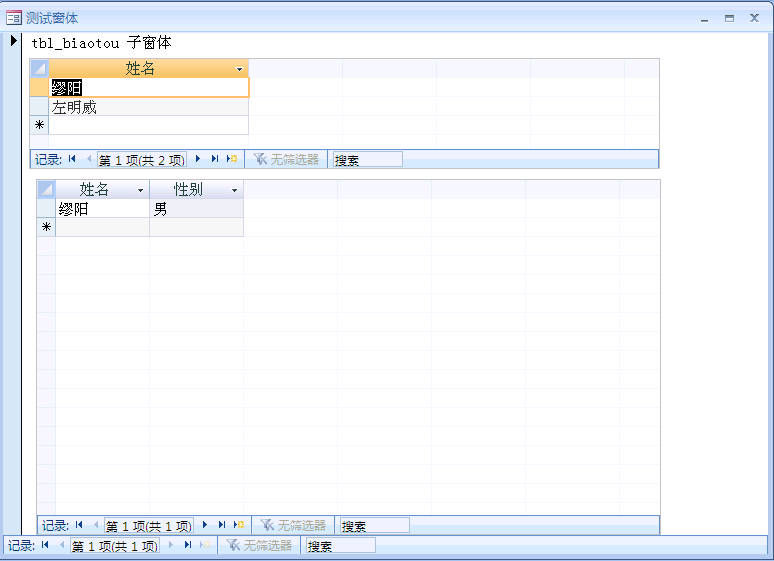Viewport: 774px width, 561px height.
Task: Click empty new-row 性别 cell in second subform
Action: click(x=196, y=227)
